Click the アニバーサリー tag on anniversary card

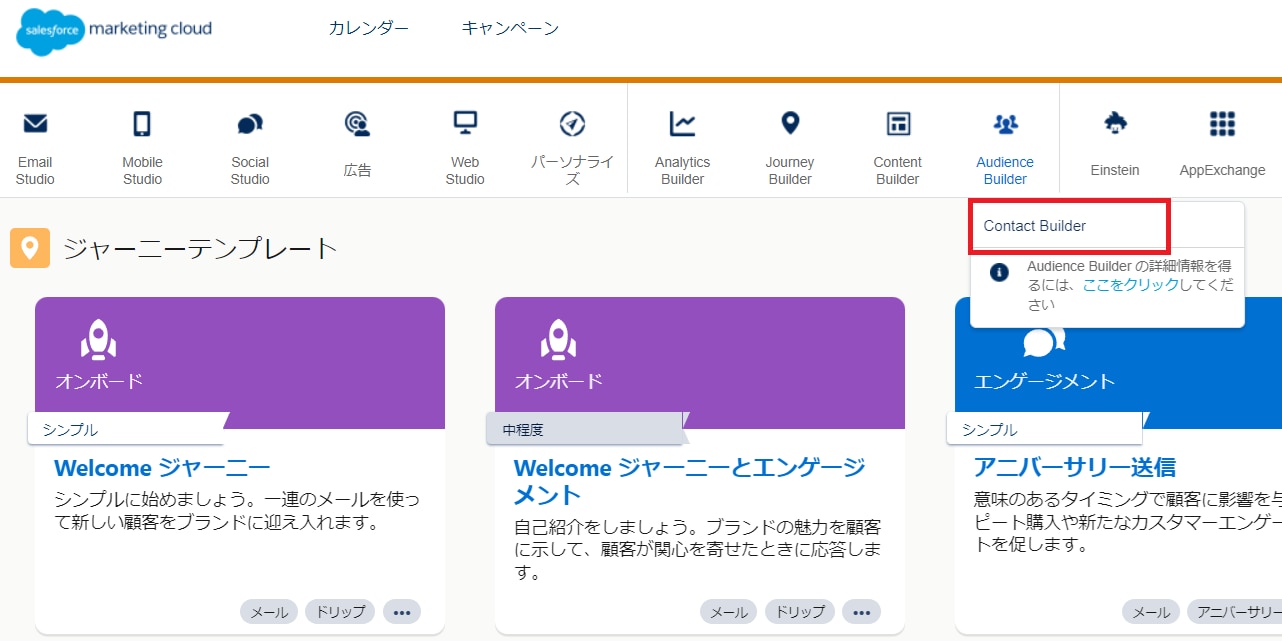[x=1234, y=612]
